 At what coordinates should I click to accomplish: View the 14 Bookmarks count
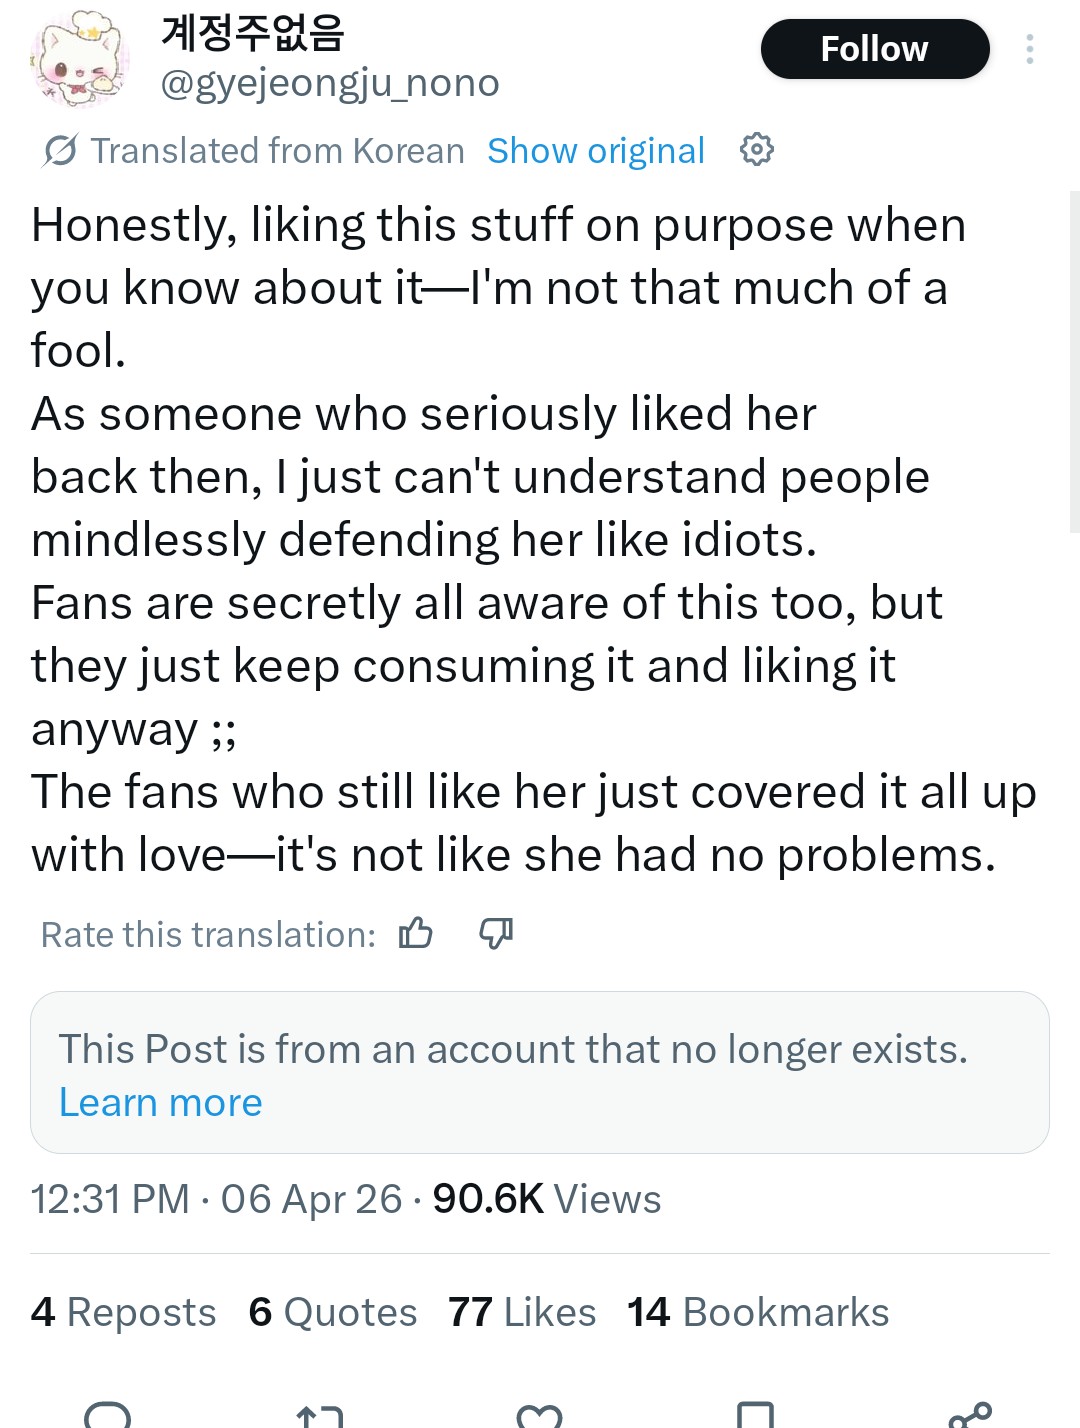point(758,1312)
